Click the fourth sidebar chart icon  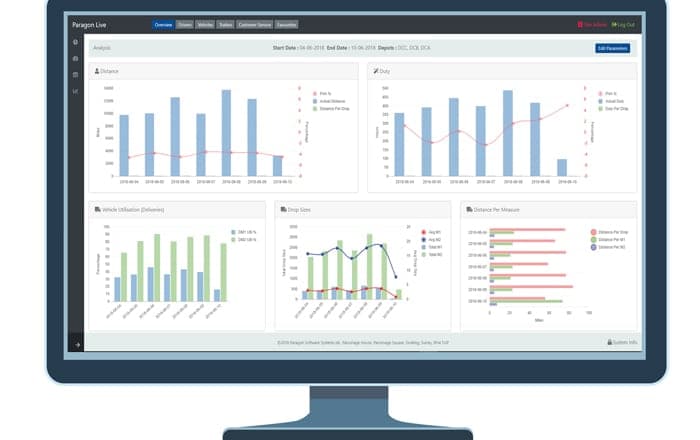click(75, 91)
